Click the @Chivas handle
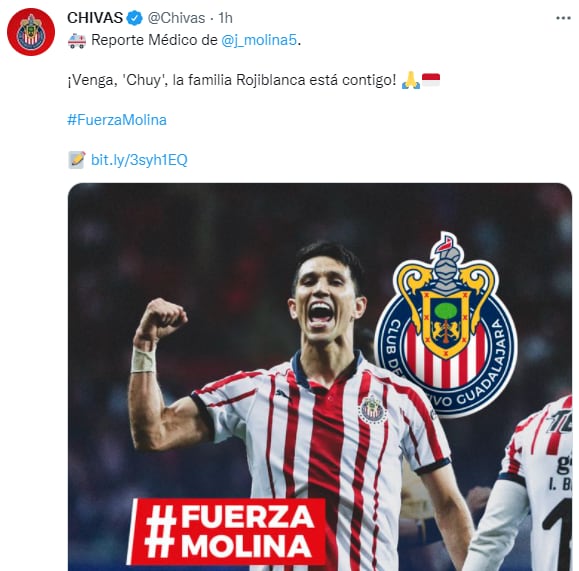Viewport: 579px width, 571px height. coord(176,18)
